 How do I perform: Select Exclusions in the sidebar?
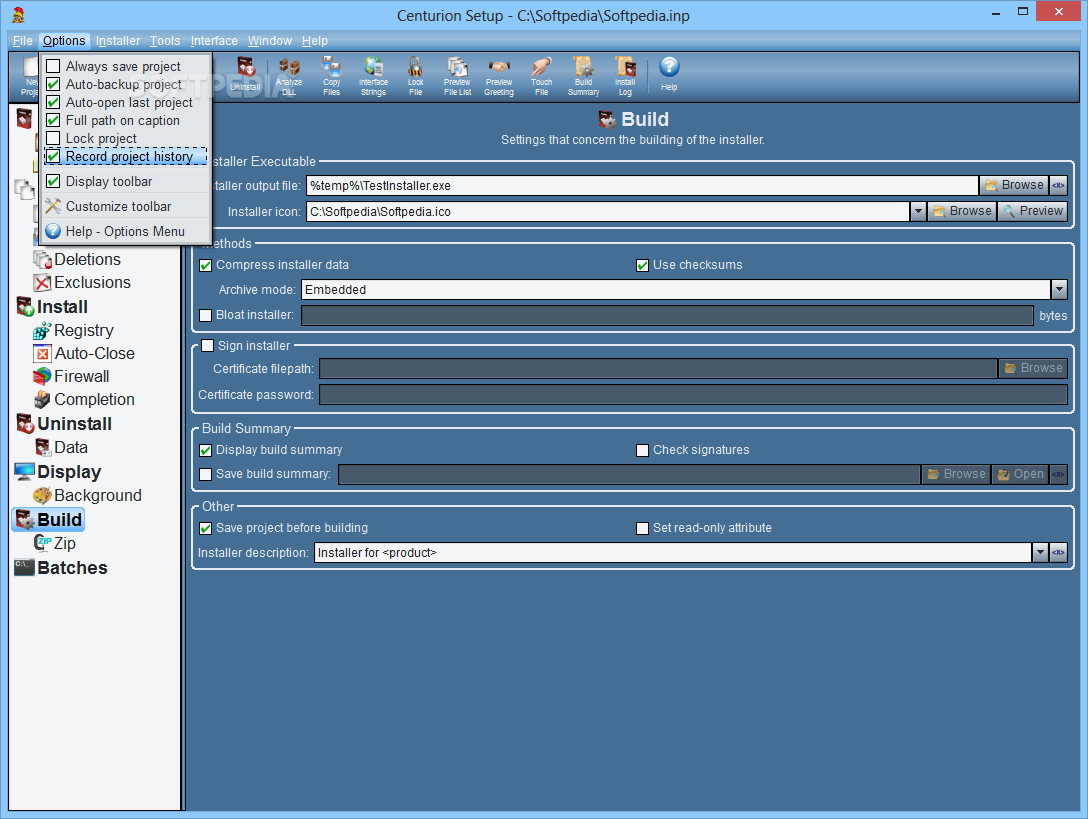82,282
